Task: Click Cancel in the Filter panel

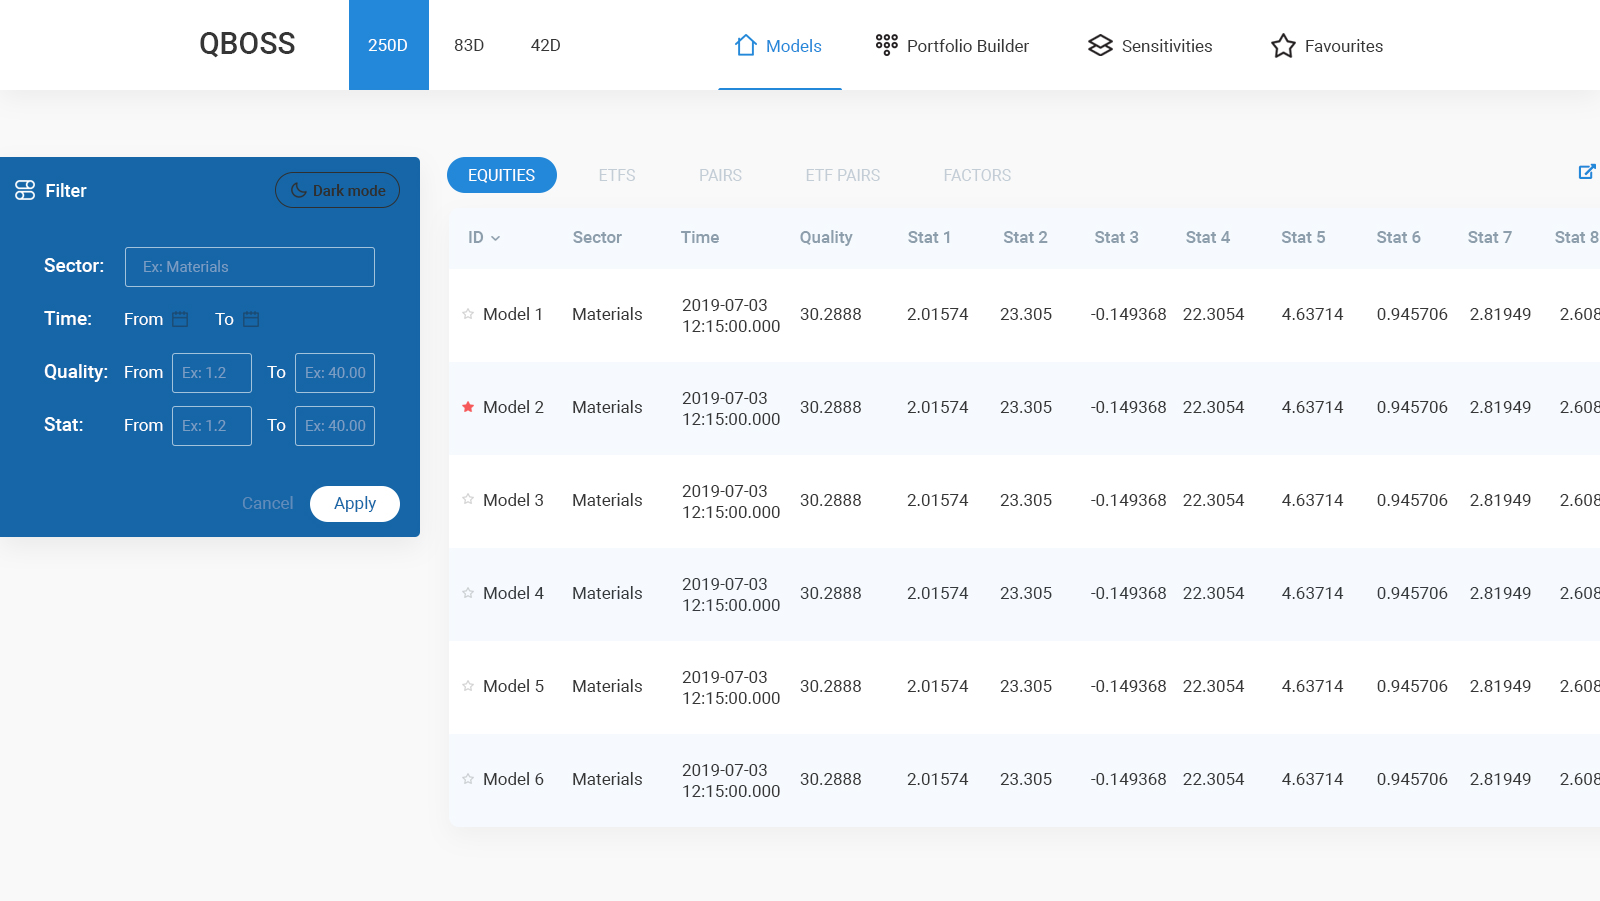Action: point(267,503)
